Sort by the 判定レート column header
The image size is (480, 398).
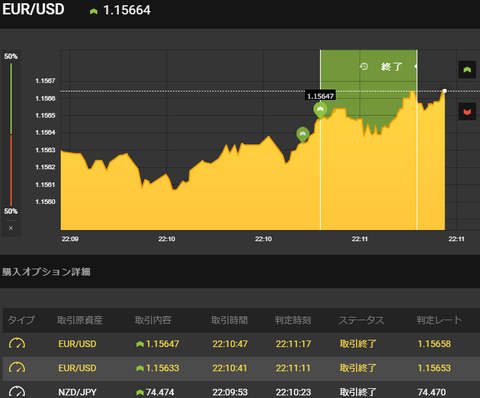pyautogui.click(x=439, y=320)
